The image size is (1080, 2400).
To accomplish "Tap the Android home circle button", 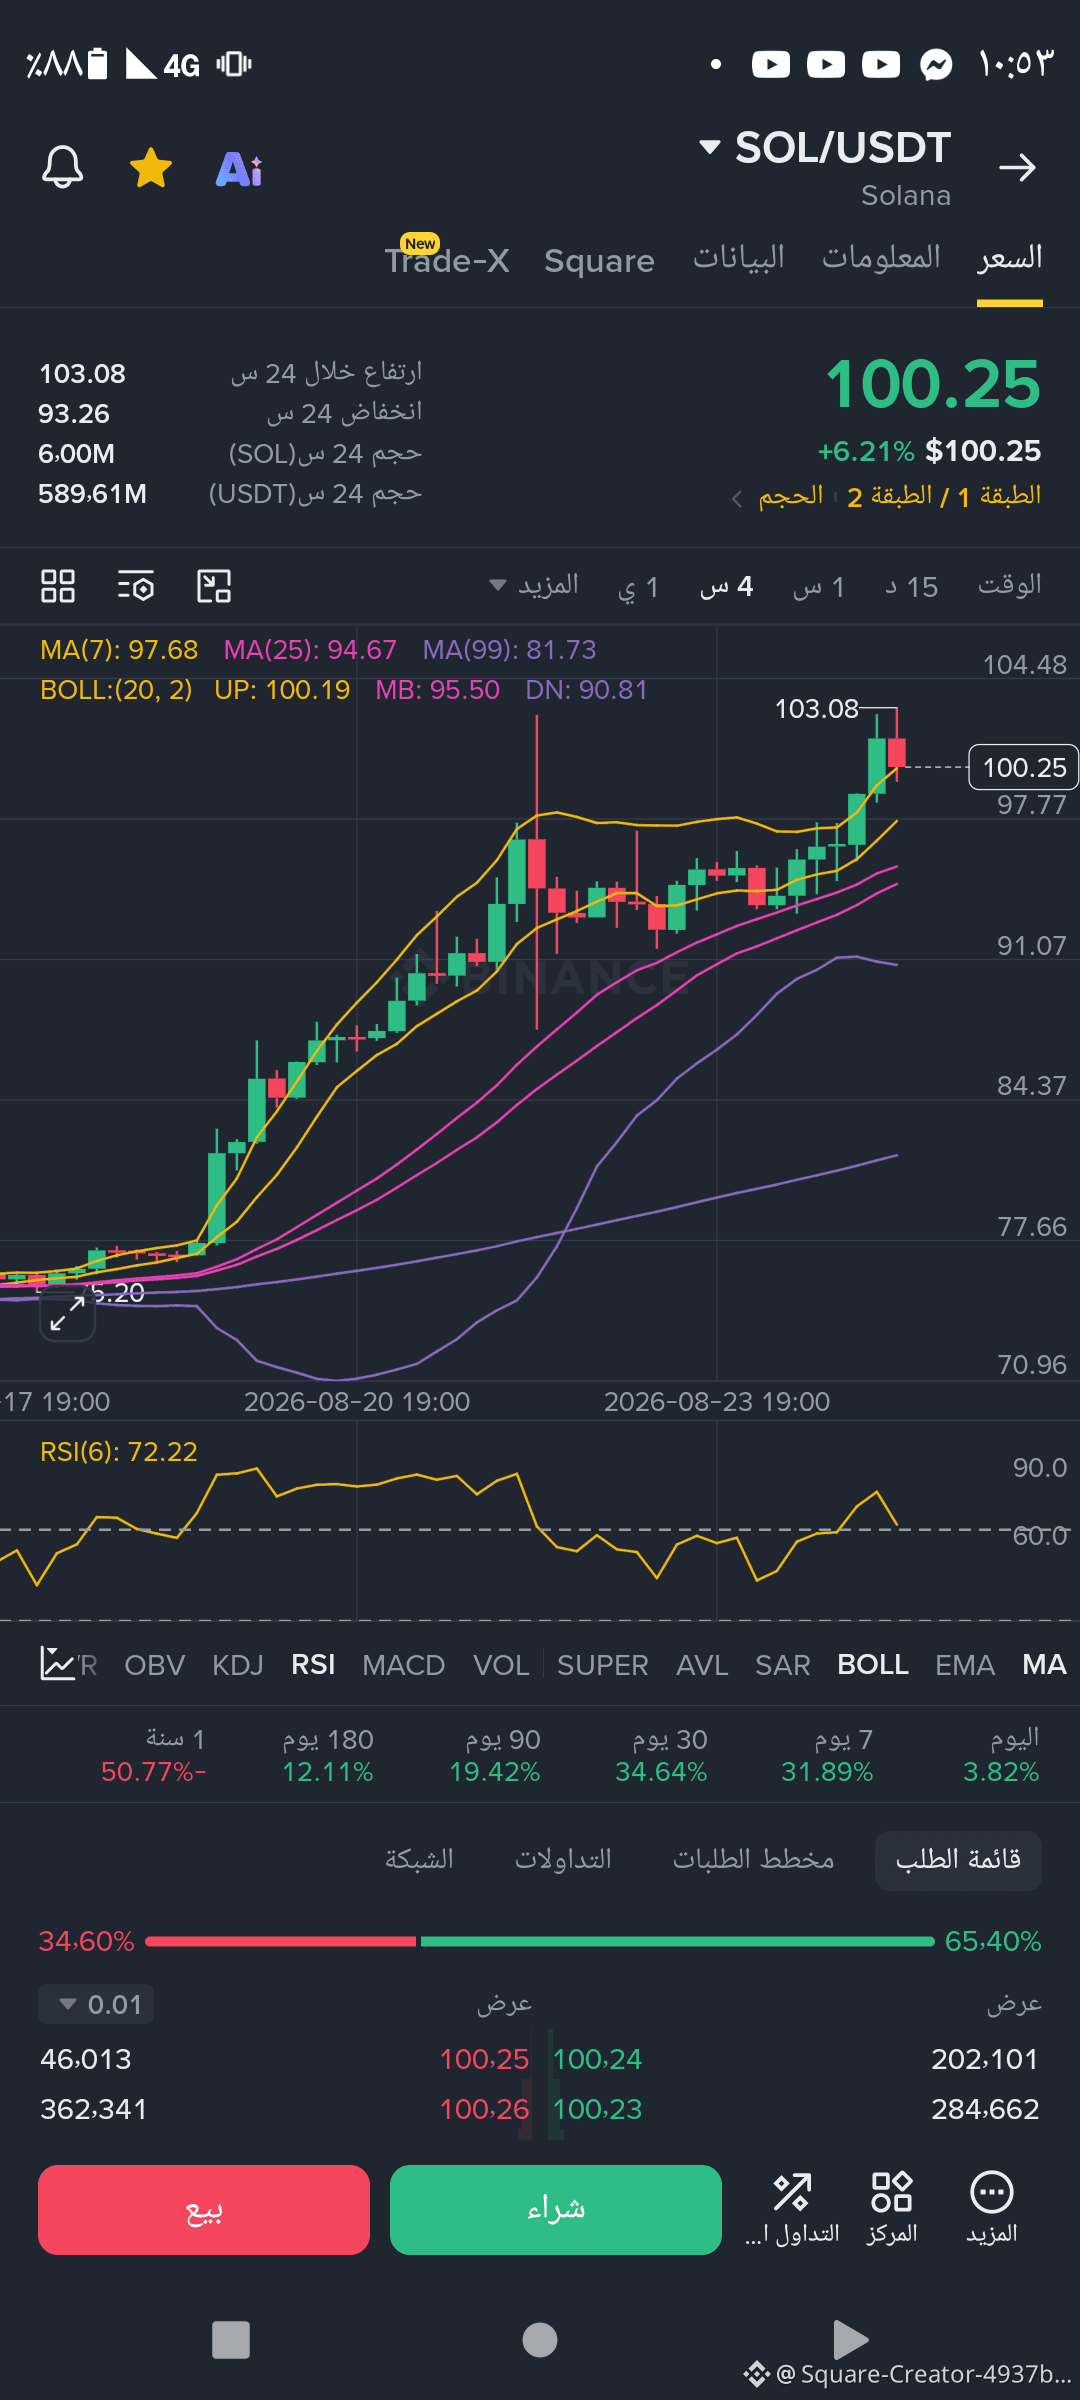I will coord(540,2340).
